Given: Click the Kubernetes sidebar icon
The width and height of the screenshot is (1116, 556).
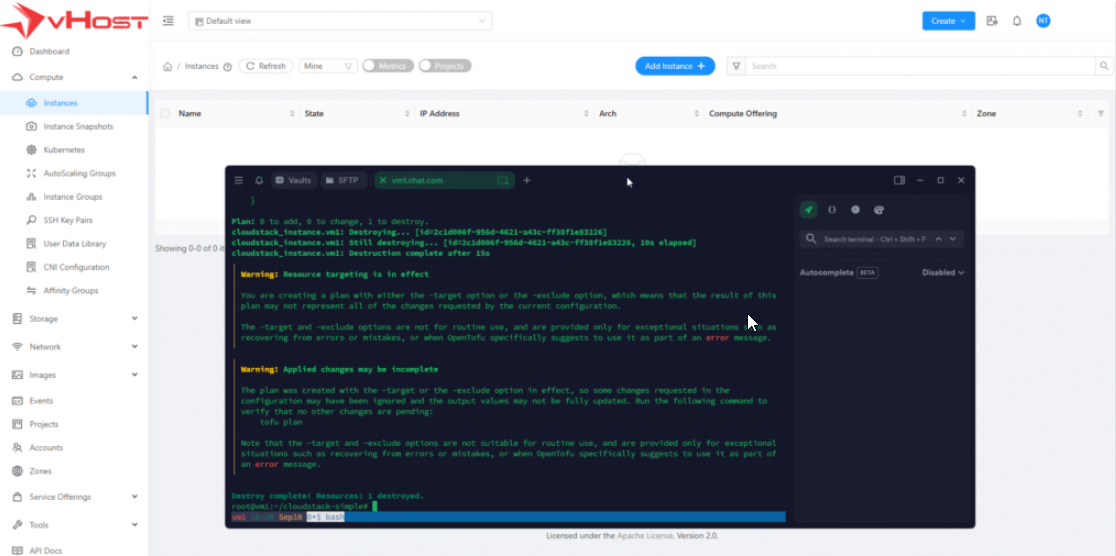Looking at the screenshot, I should 32,150.
